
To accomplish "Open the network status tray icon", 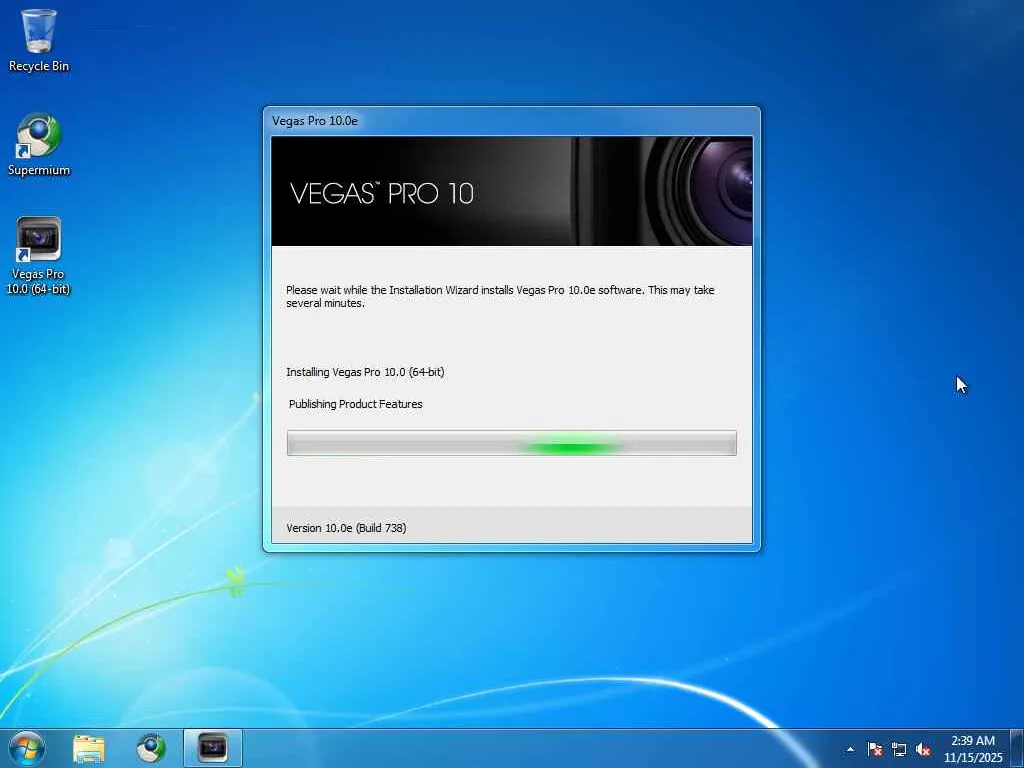I will (899, 749).
